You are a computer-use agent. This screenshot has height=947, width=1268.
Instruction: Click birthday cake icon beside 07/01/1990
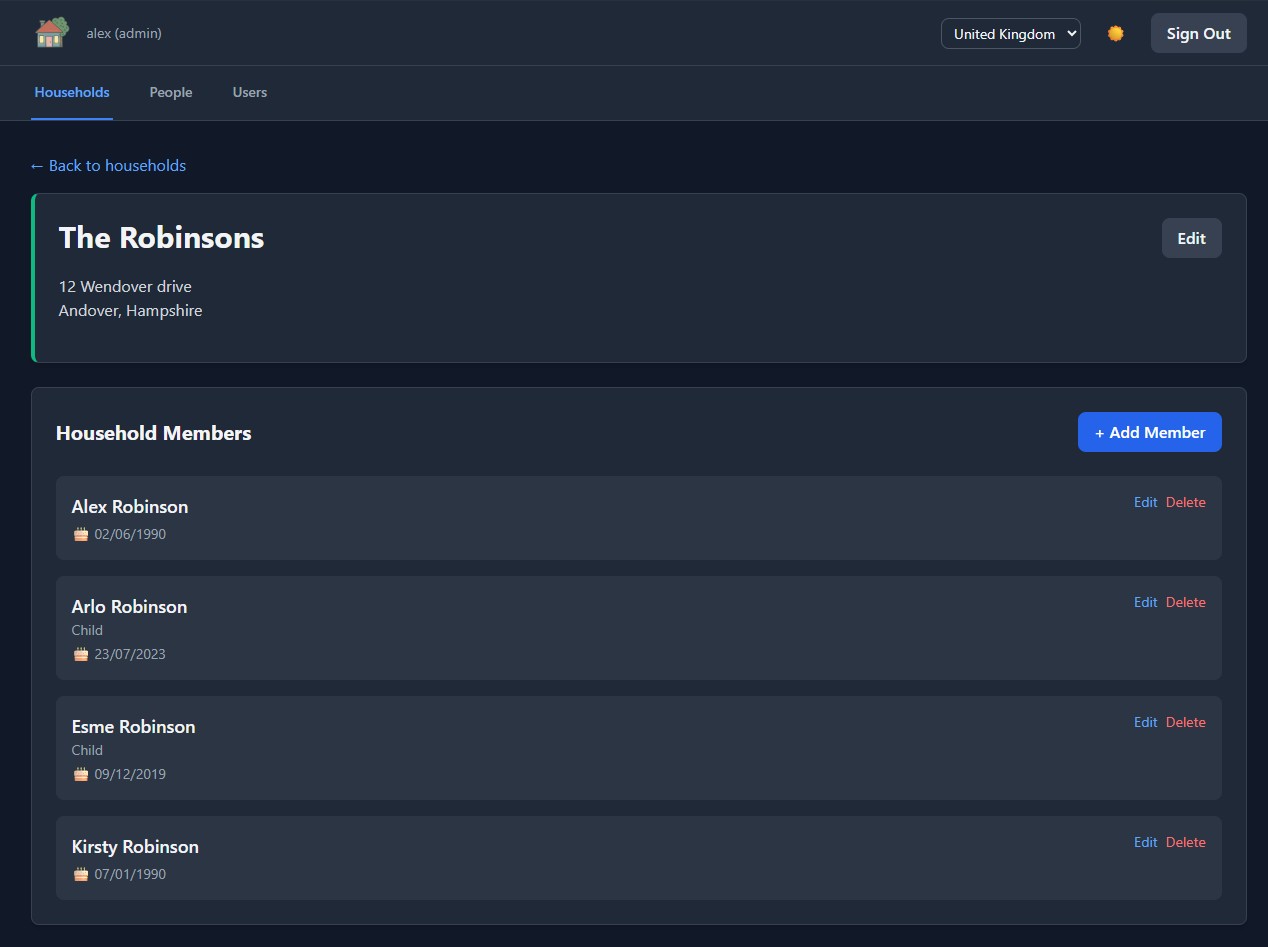pyautogui.click(x=81, y=874)
